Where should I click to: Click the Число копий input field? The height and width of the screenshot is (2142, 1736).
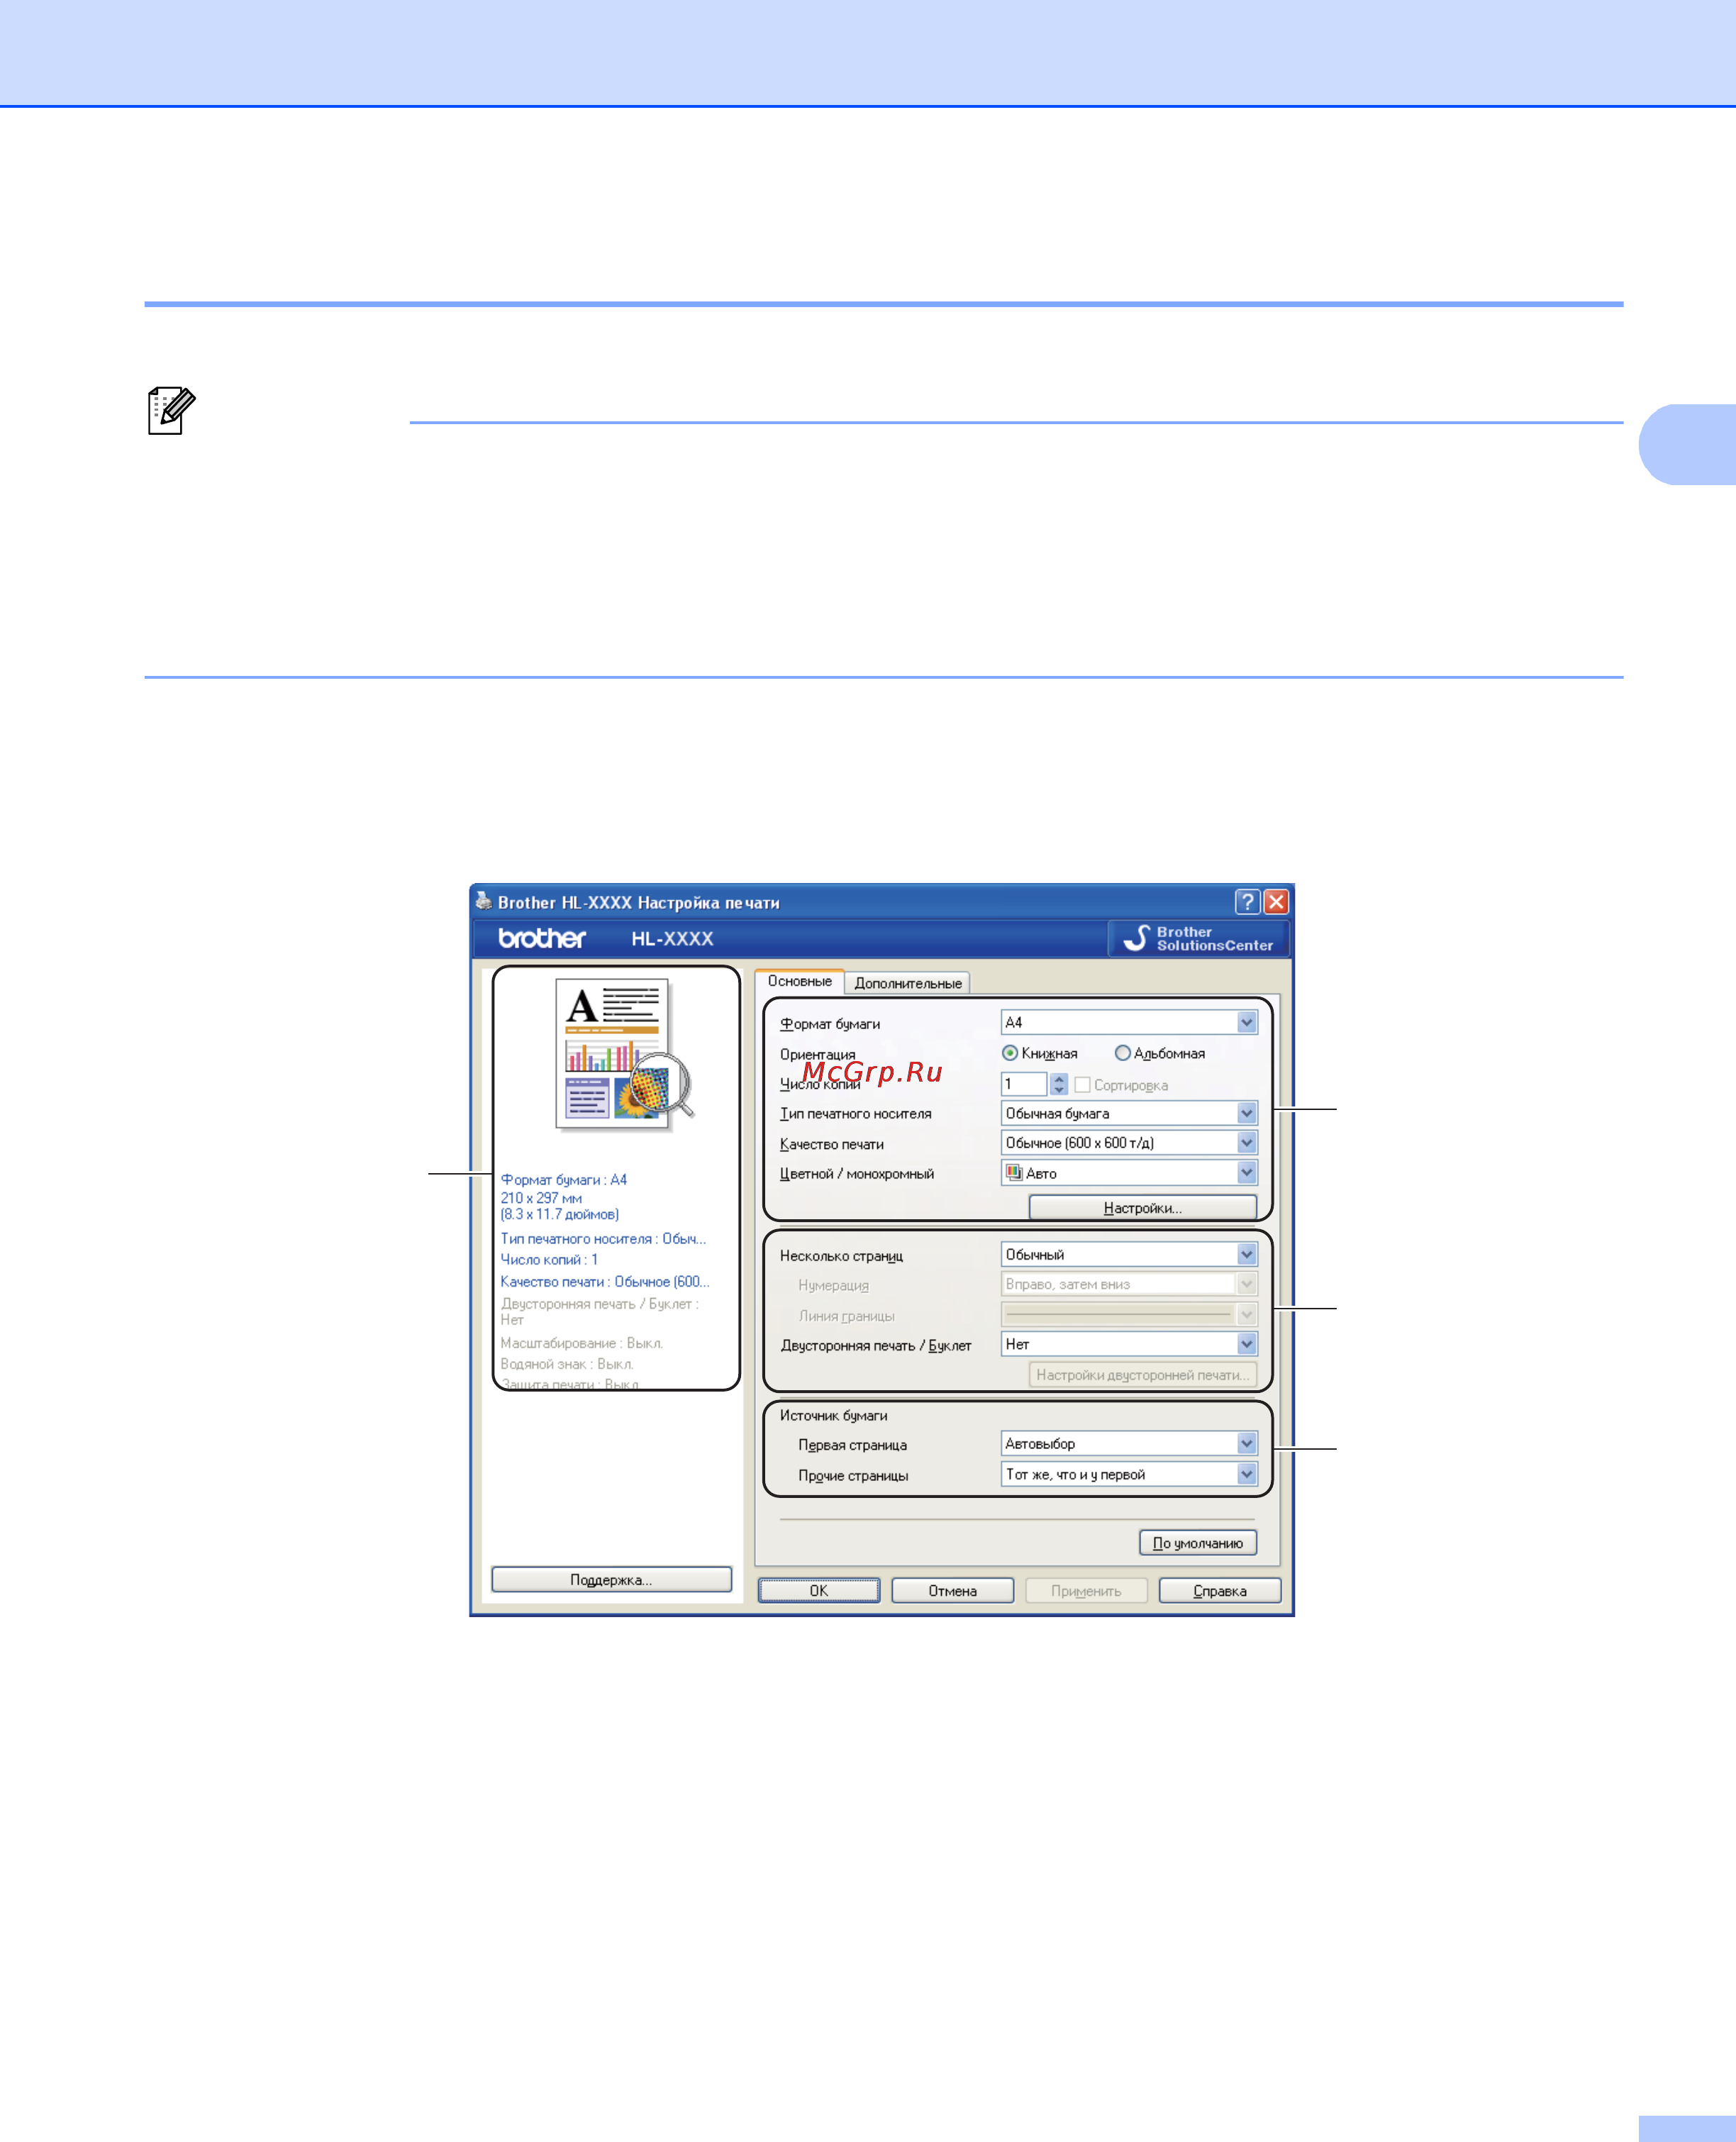(1023, 1084)
